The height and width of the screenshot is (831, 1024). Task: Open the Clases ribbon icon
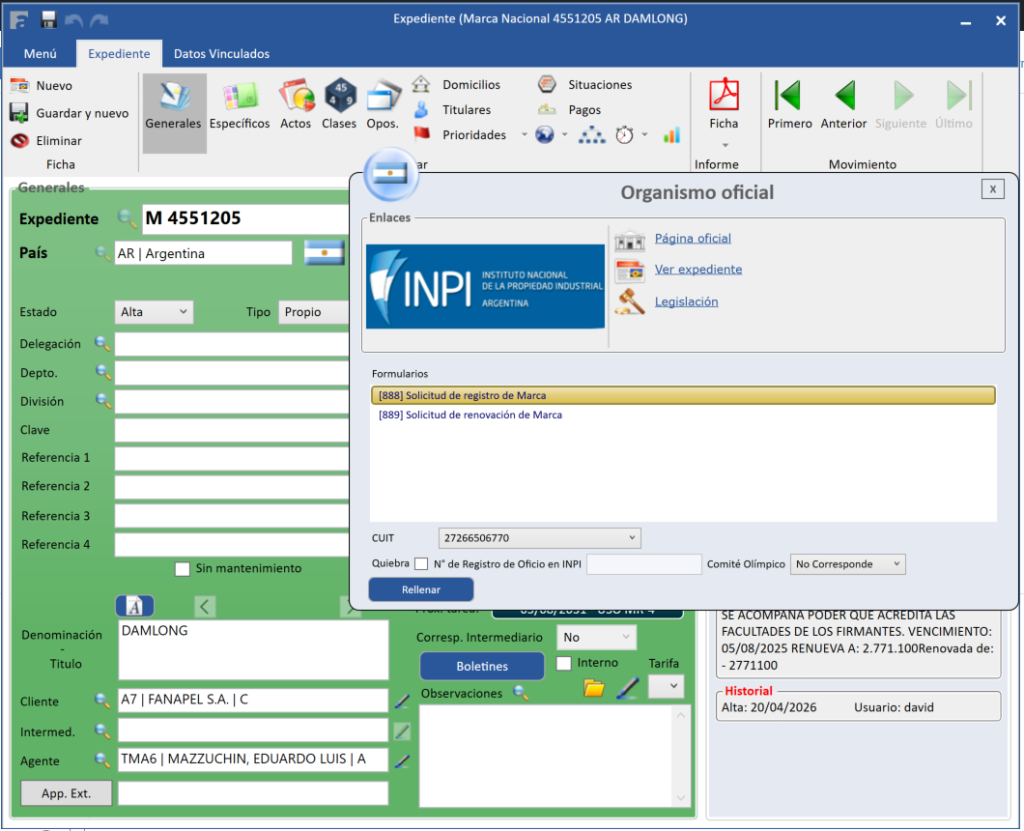[x=339, y=98]
